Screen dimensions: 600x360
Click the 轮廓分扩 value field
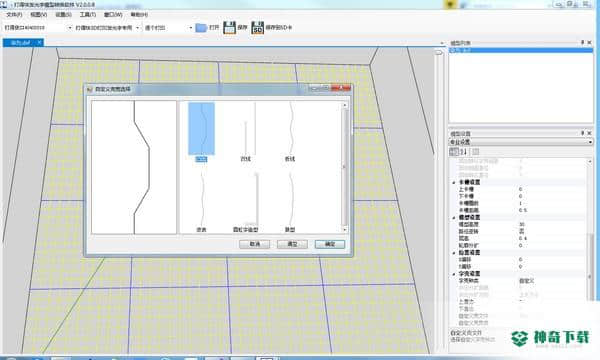(551, 246)
